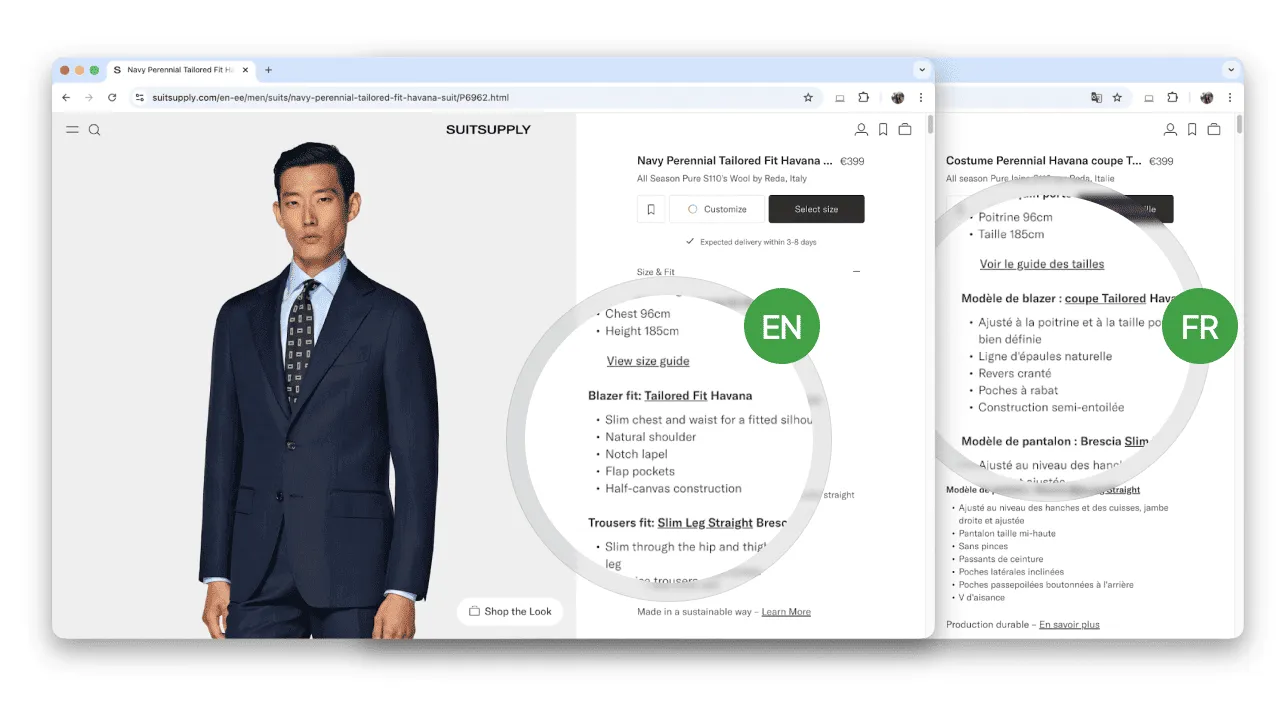
Task: Click the Chrome profile avatar
Action: point(897,97)
